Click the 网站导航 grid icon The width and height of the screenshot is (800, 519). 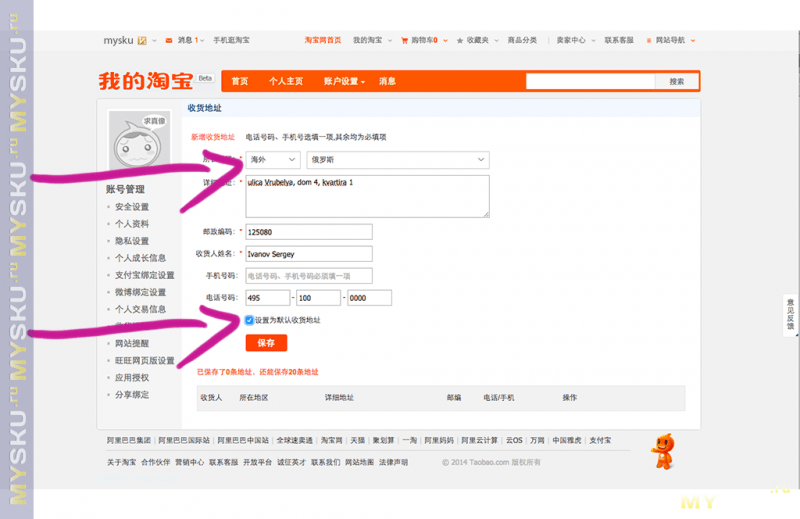coord(648,40)
